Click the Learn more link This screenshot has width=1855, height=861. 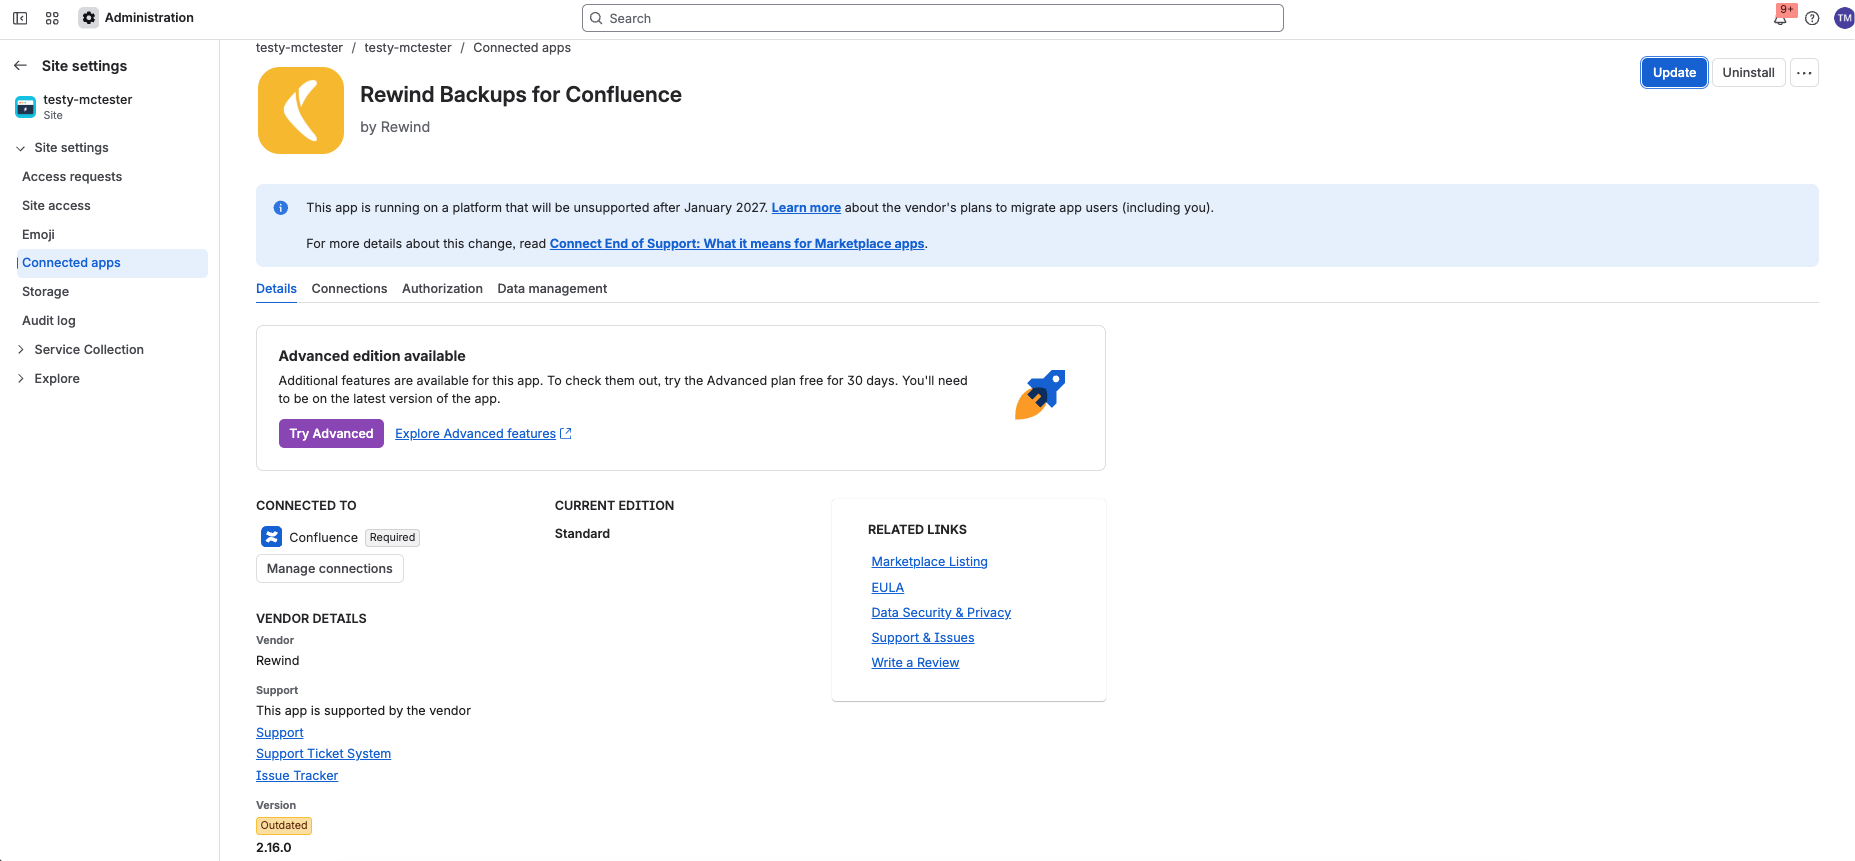(x=806, y=208)
